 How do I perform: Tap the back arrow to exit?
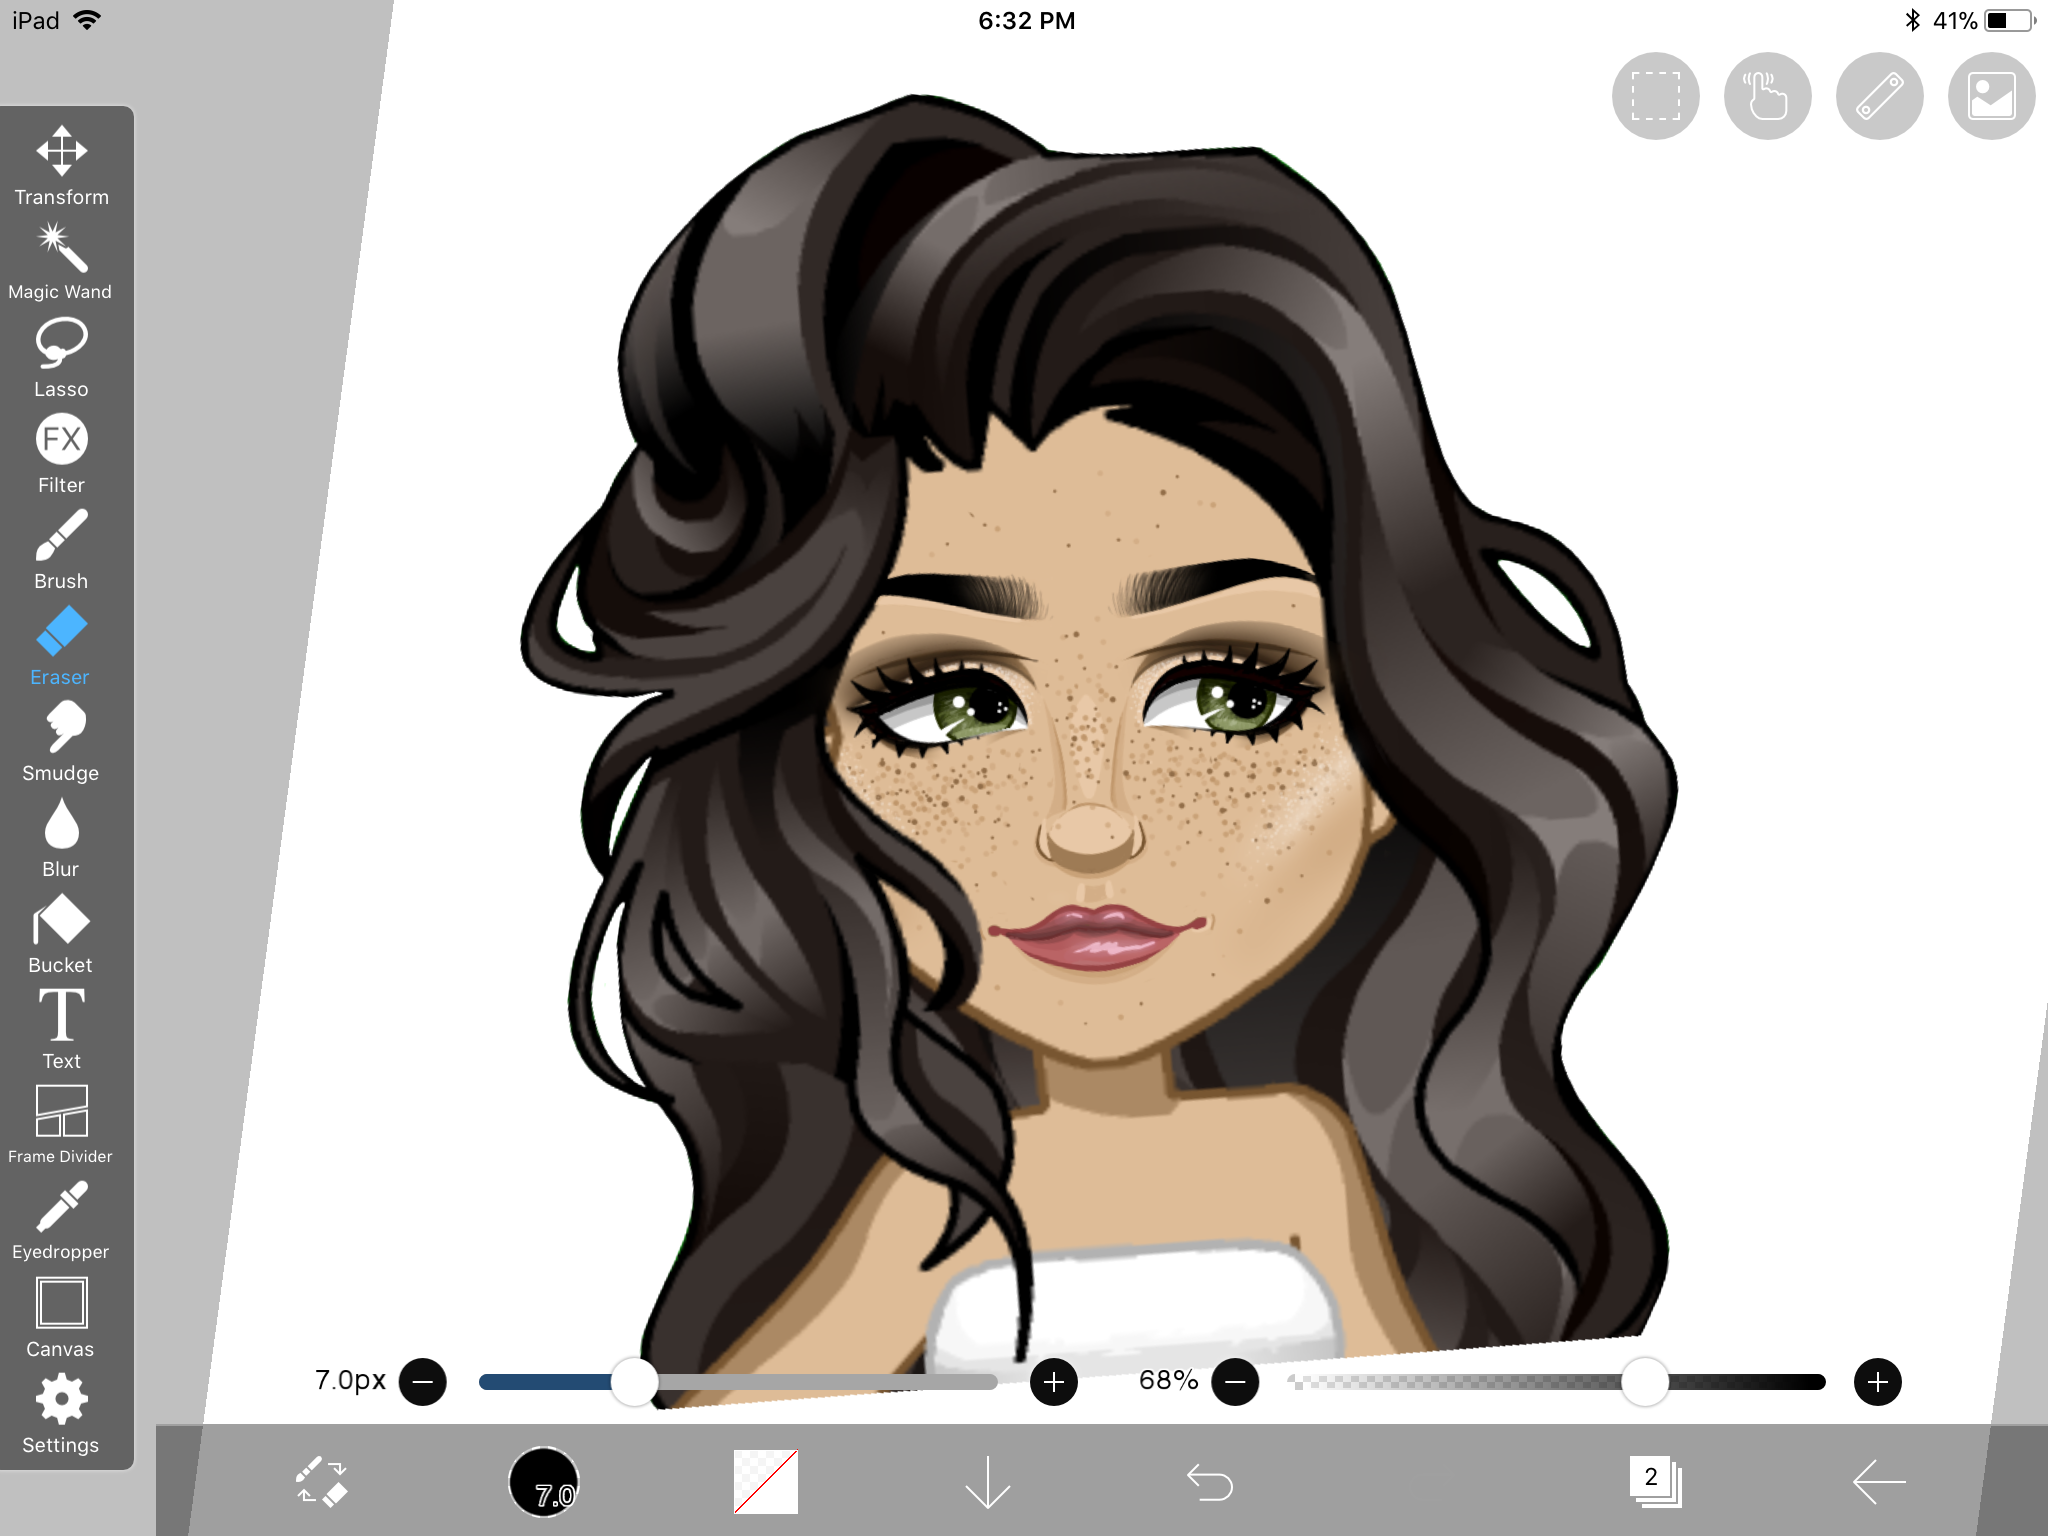(1878, 1482)
